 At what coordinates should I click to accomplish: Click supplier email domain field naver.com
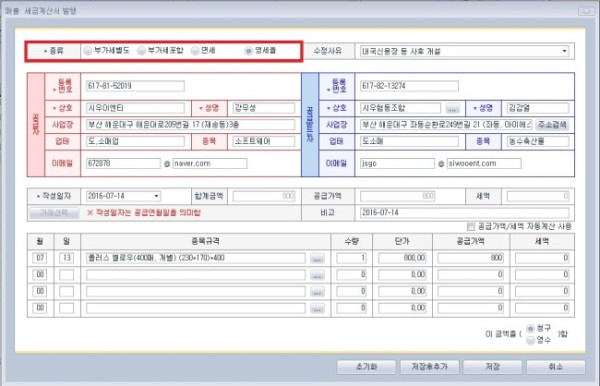click(210, 163)
